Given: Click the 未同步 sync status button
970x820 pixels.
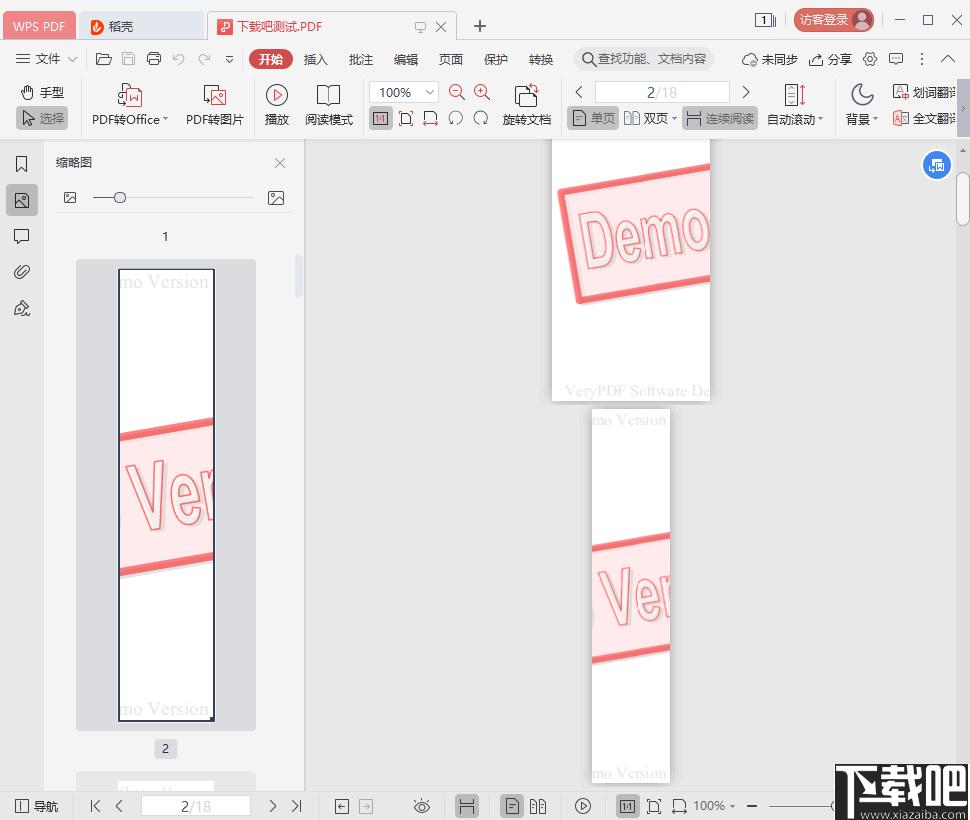Looking at the screenshot, I should (770, 59).
